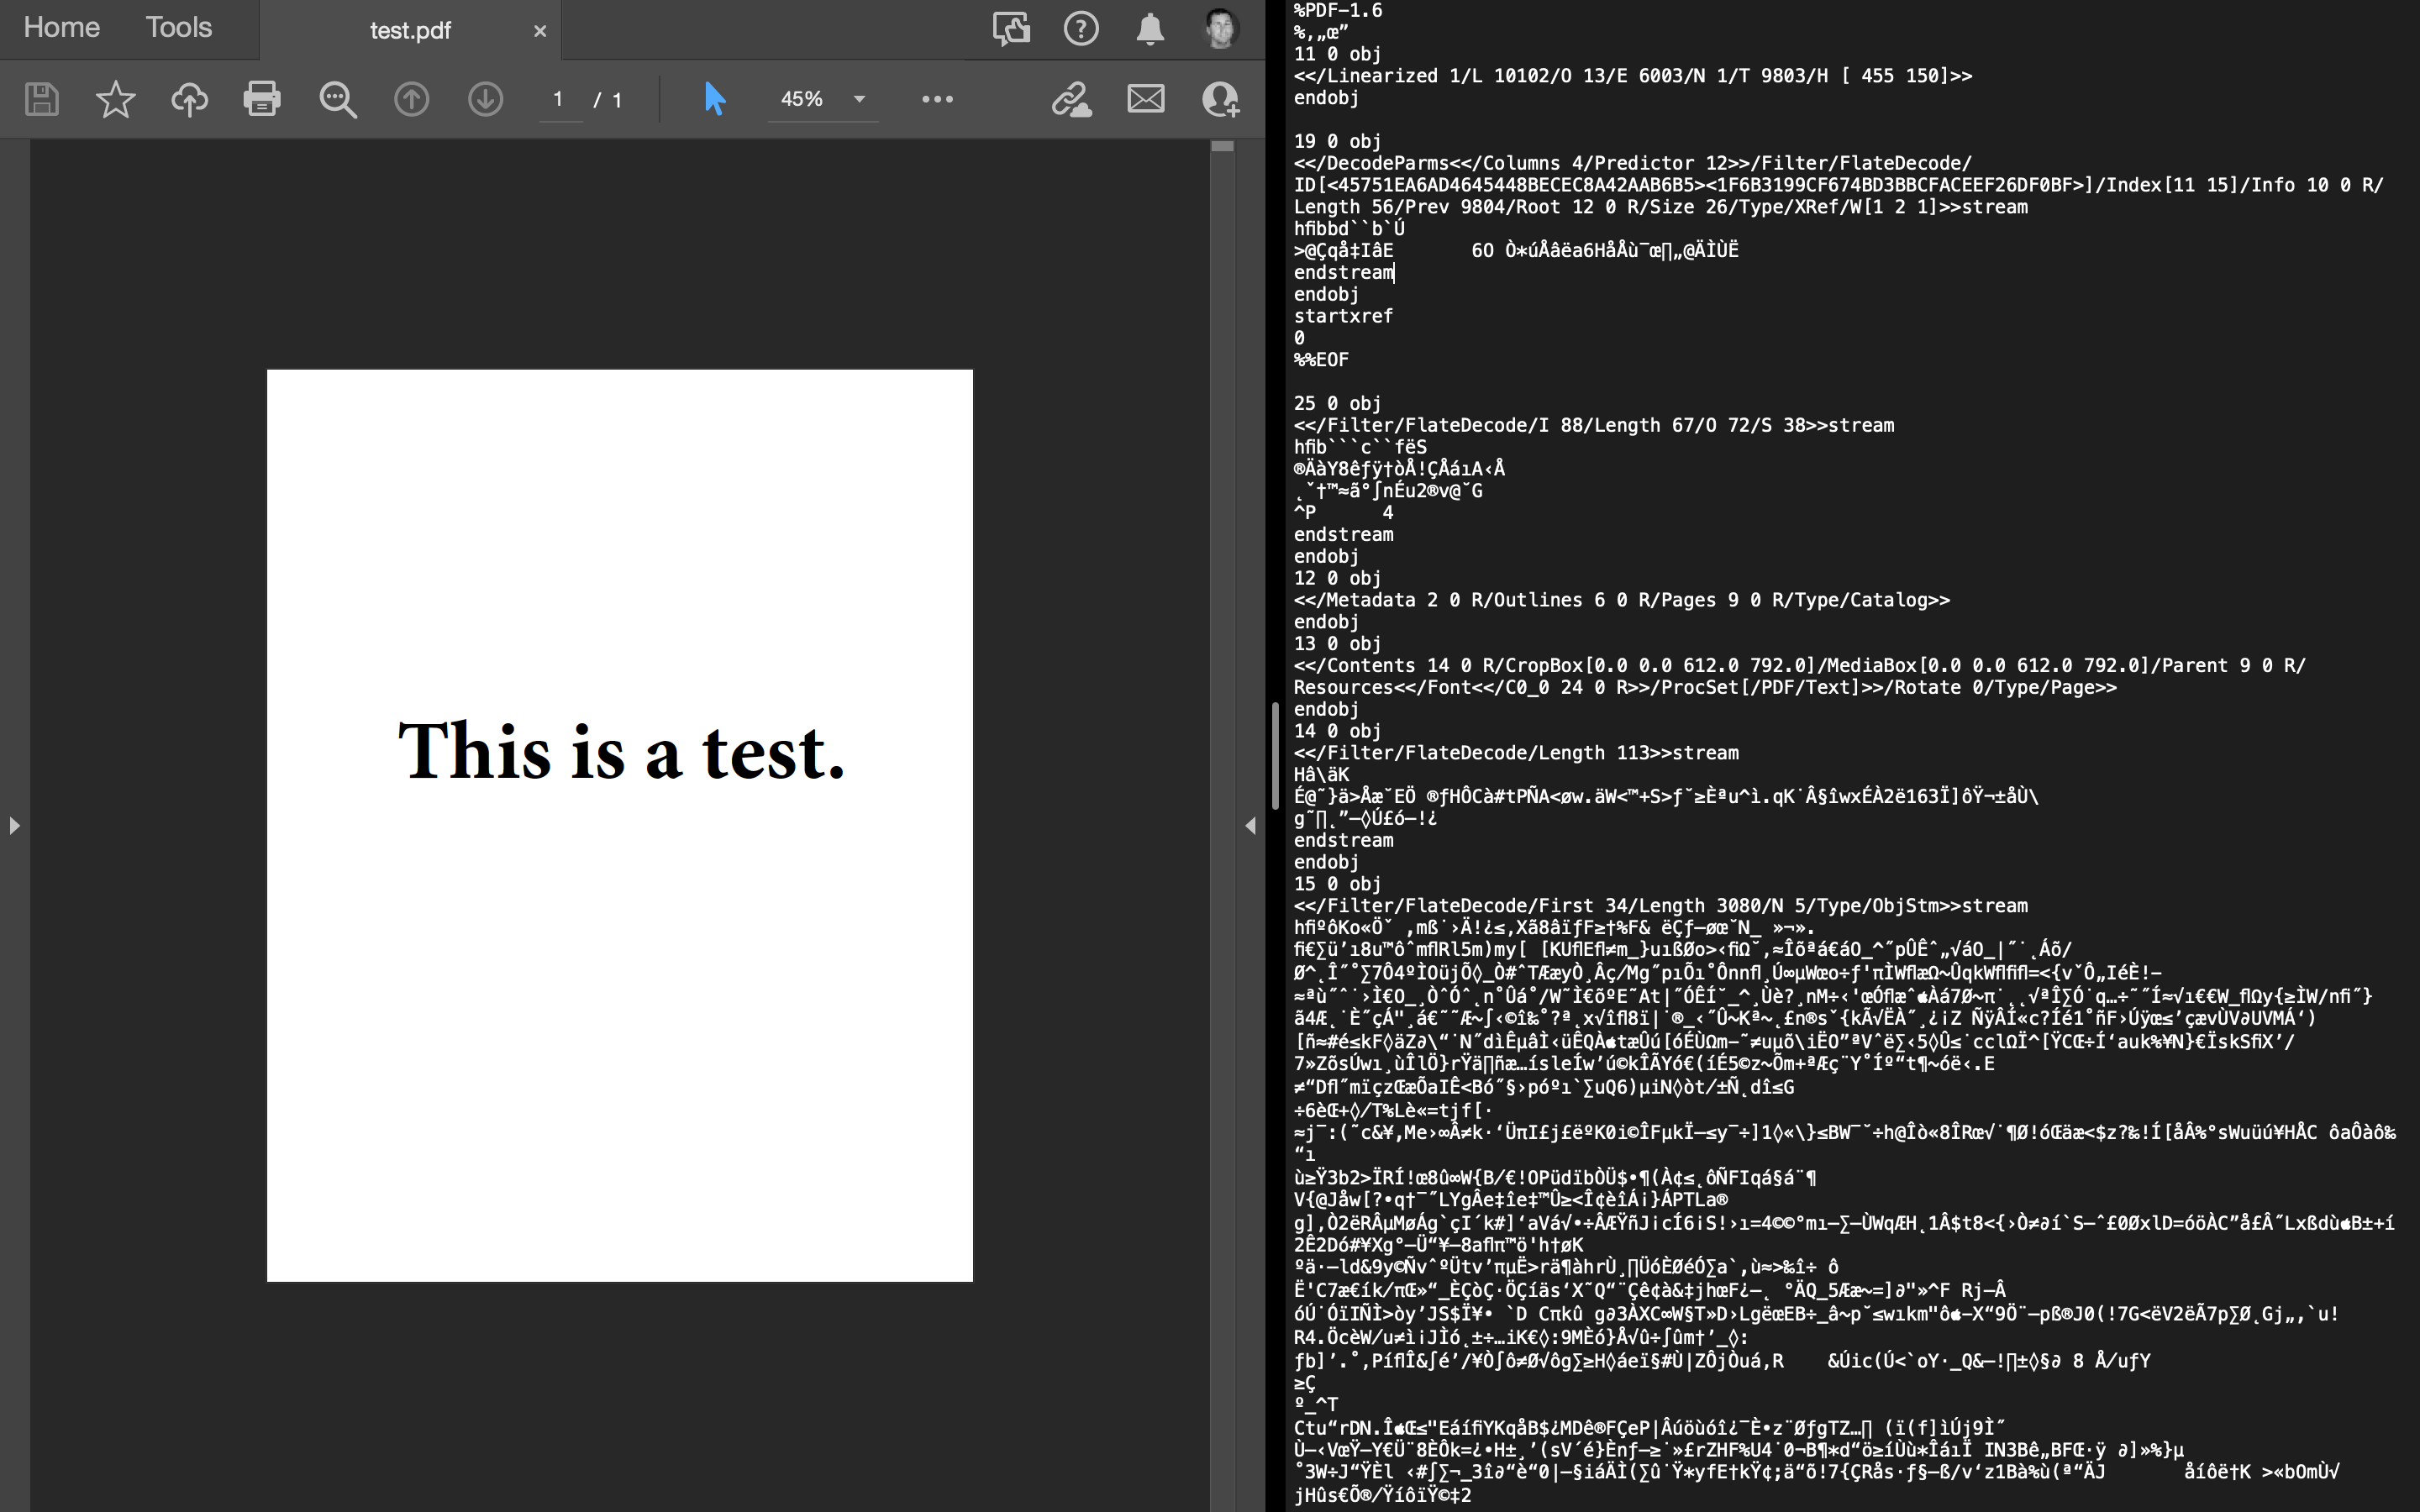Viewport: 2420px width, 1512px height.
Task: Collapse the right tools pane arrow
Action: coord(1250,826)
